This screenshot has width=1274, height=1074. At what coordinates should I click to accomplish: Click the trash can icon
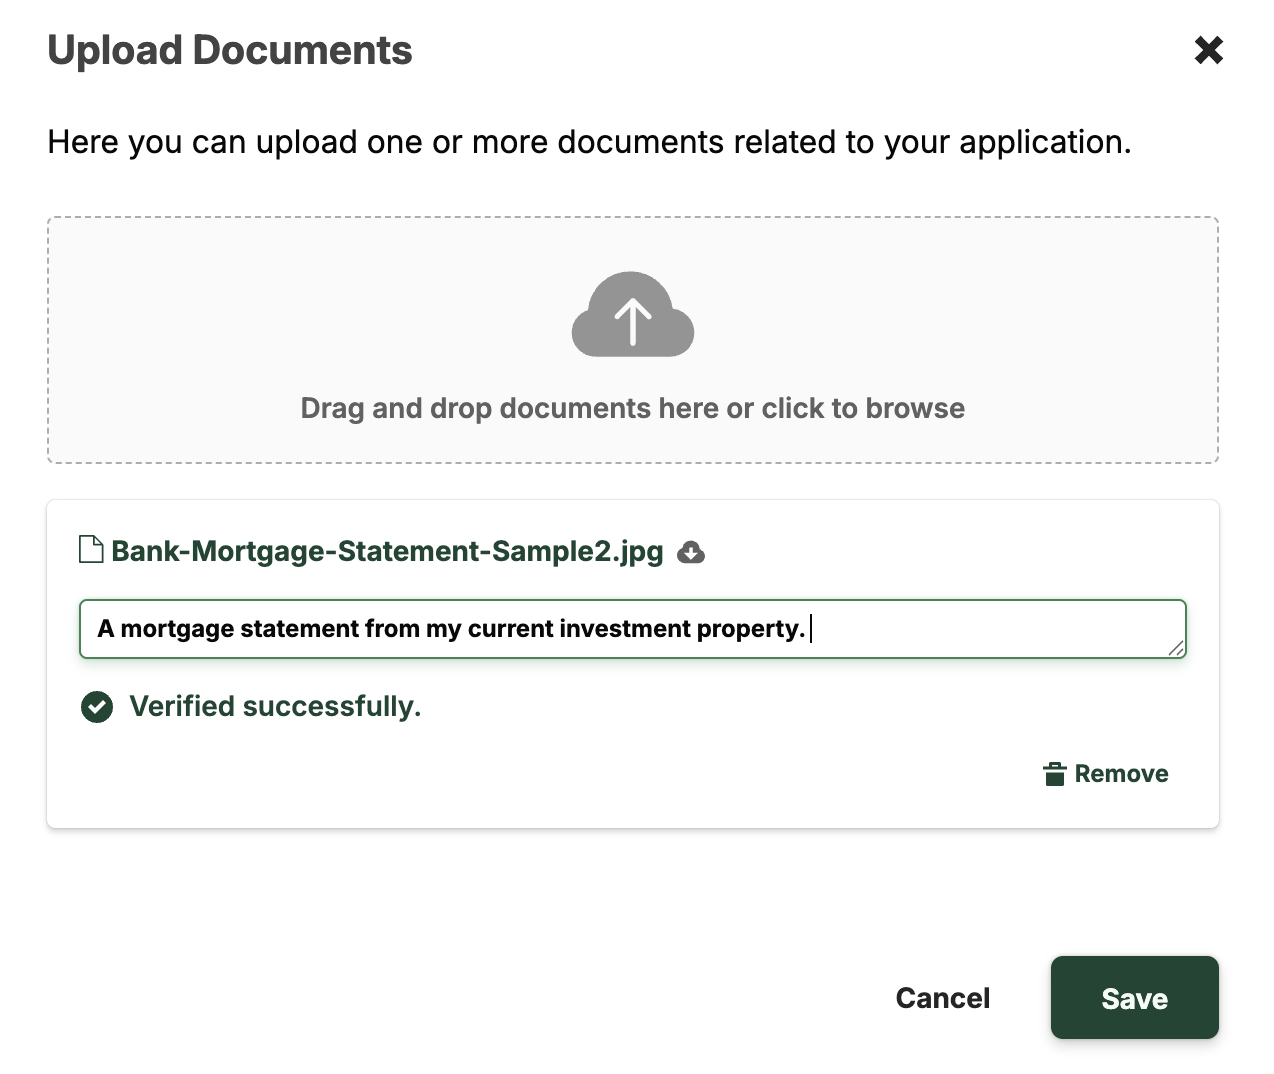[x=1054, y=774]
